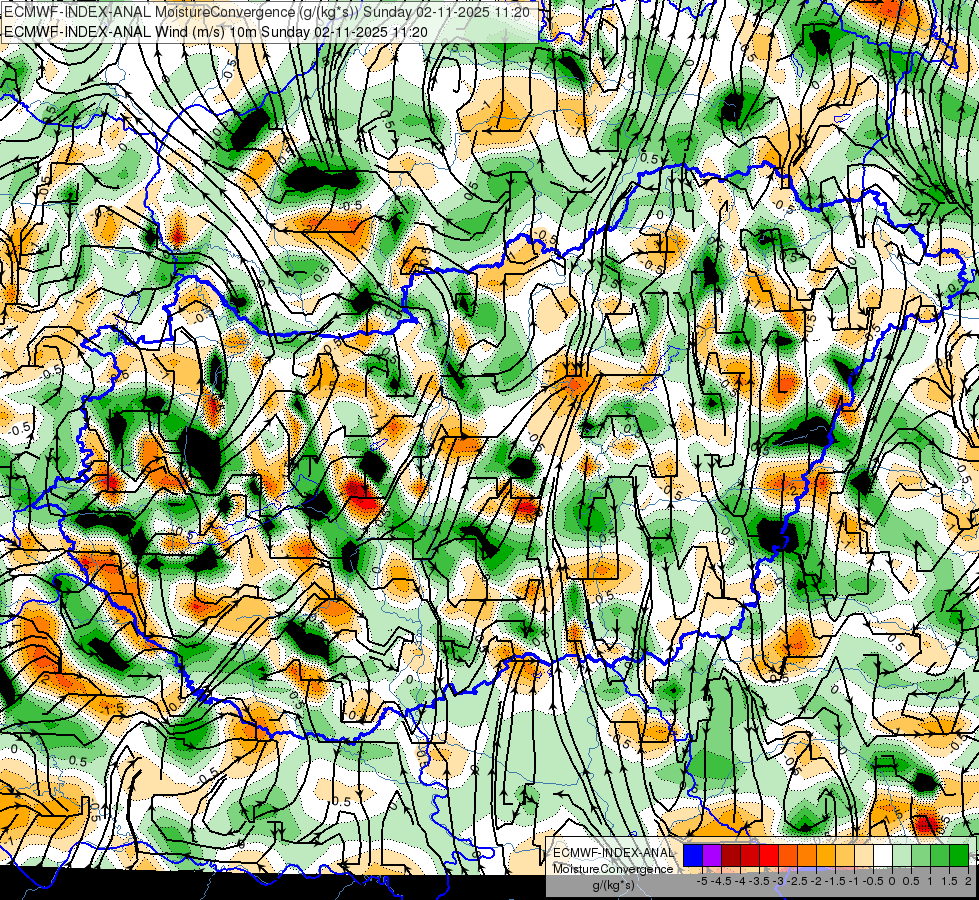Click the Wind (m/s) 10m title line
The image size is (979, 900).
pyautogui.click(x=216, y=31)
